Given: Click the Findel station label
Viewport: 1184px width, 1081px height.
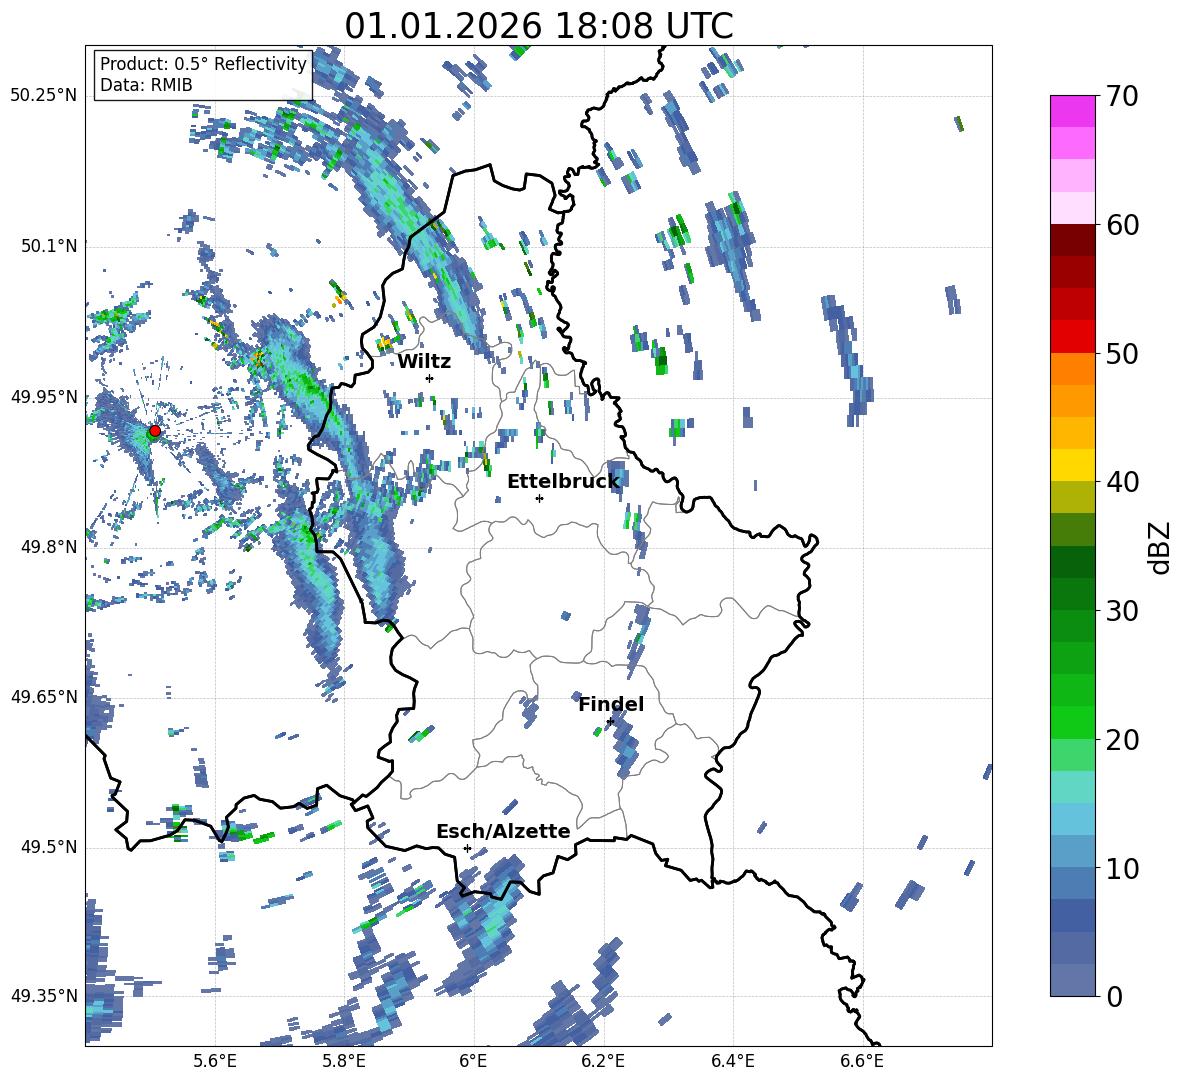Looking at the screenshot, I should pyautogui.click(x=611, y=704).
